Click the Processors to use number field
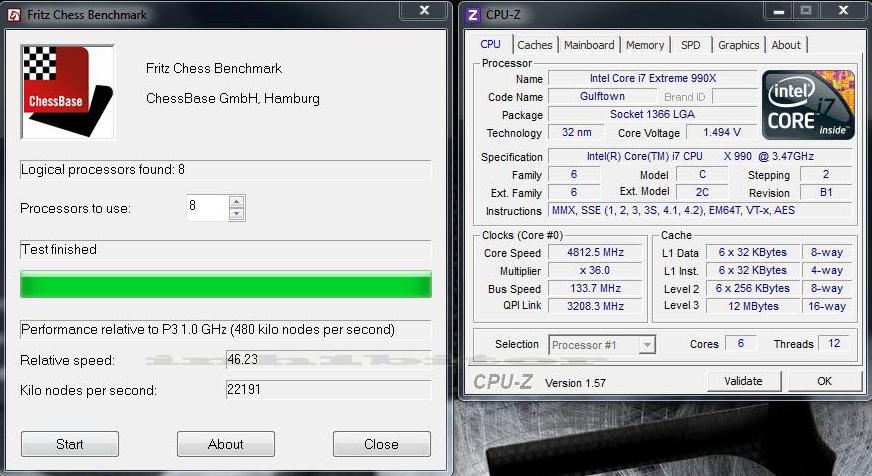This screenshot has height=476, width=872. [207, 208]
